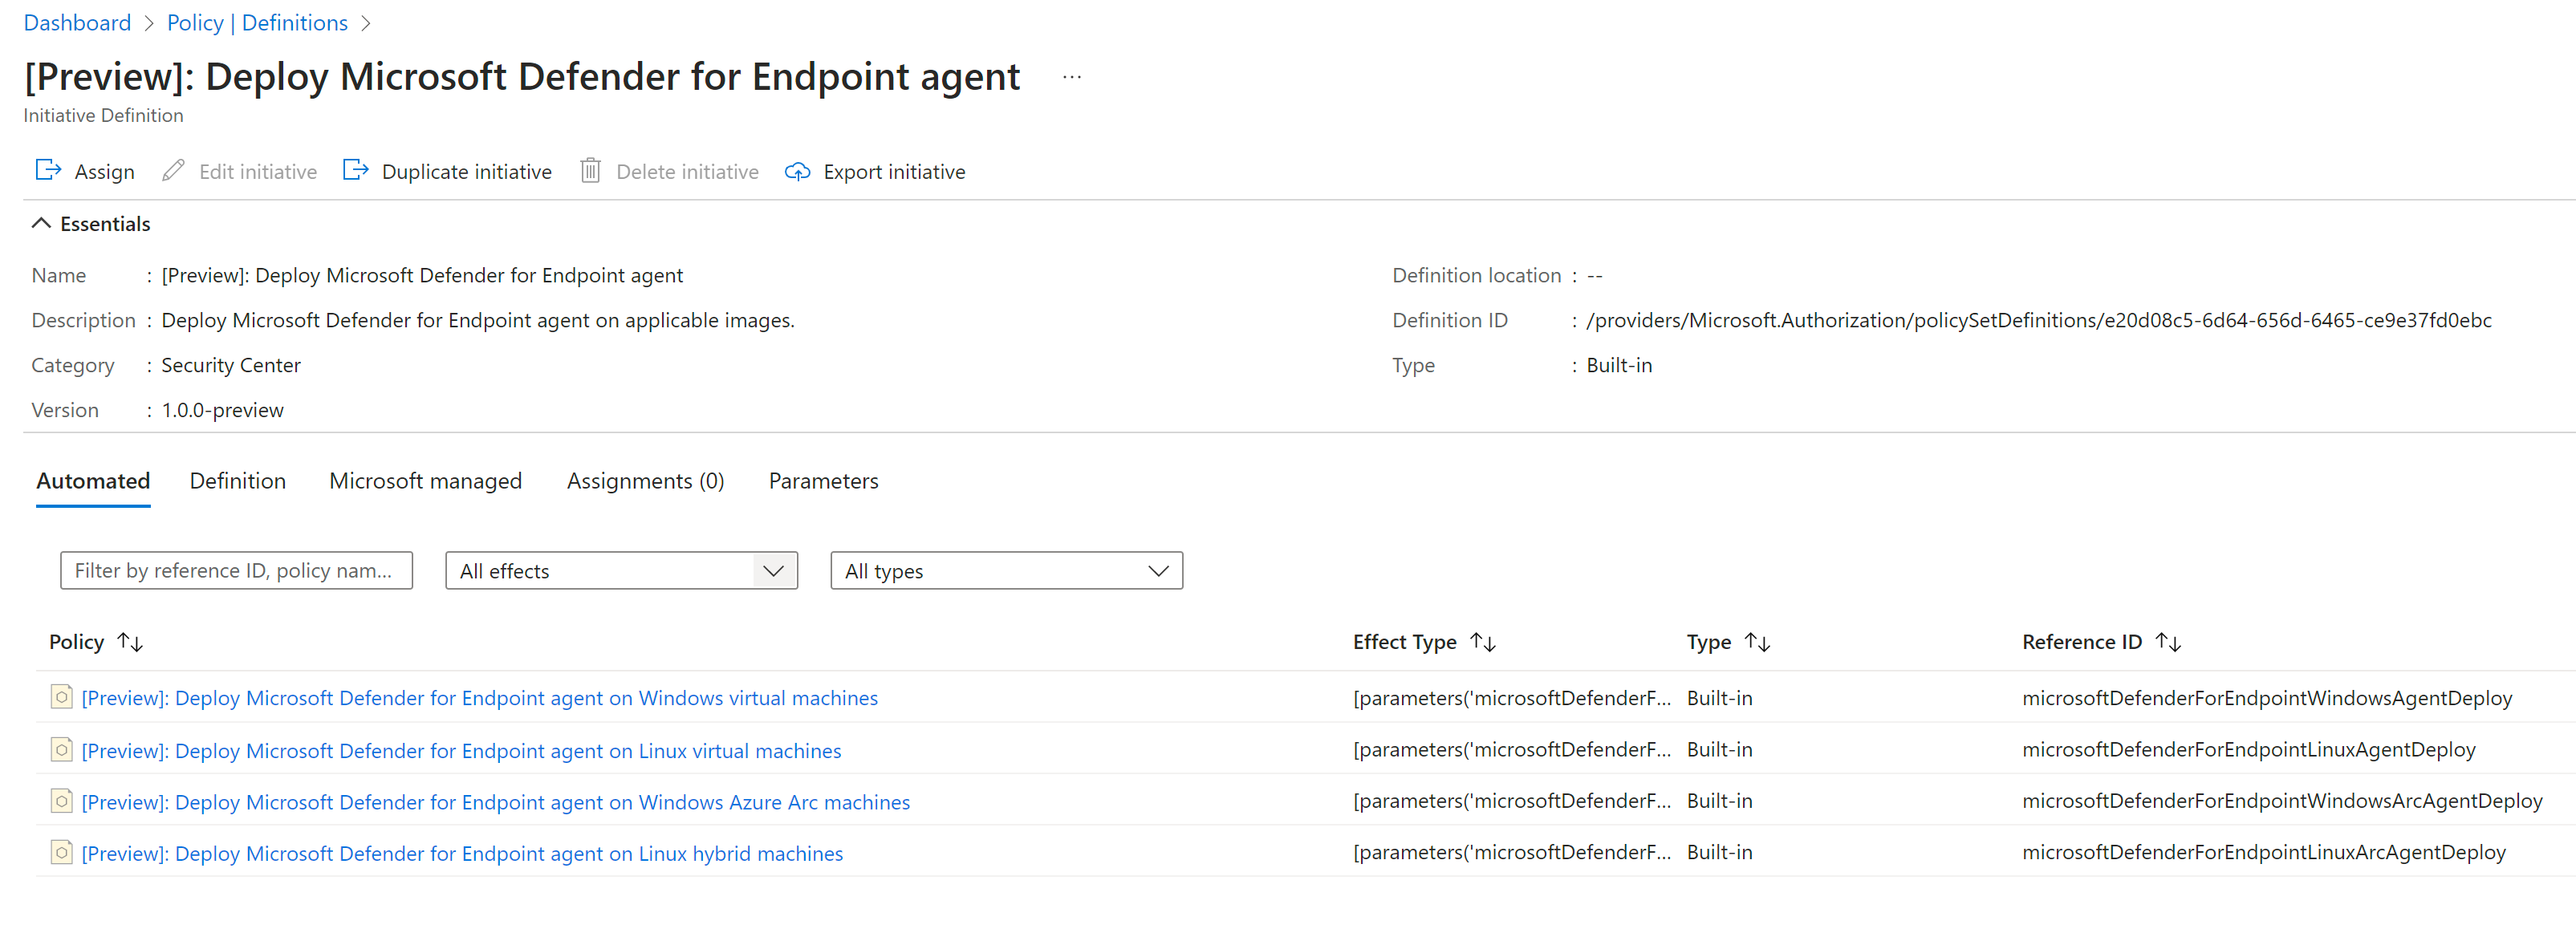2576x929 pixels.
Task: Click the Duplicate initiative icon
Action: click(355, 170)
